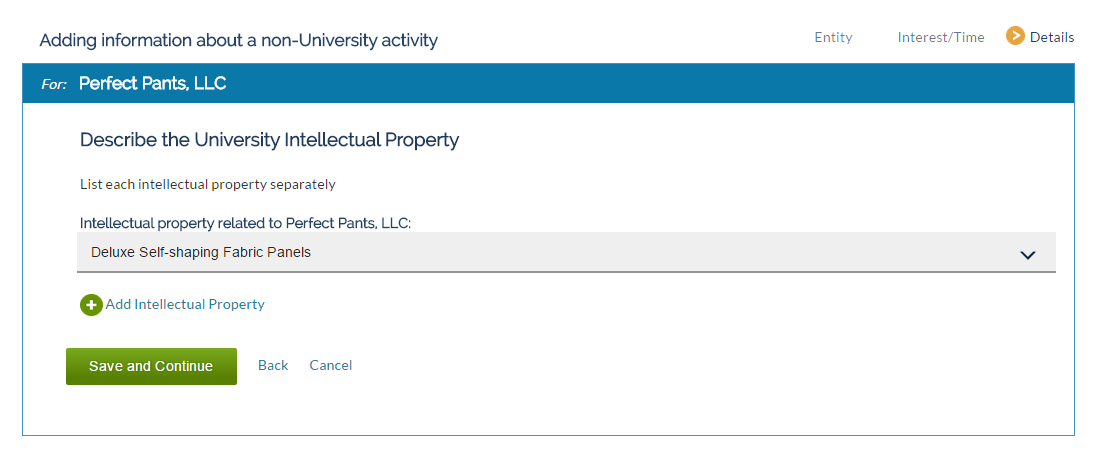Click Save and Continue button

[x=151, y=366]
